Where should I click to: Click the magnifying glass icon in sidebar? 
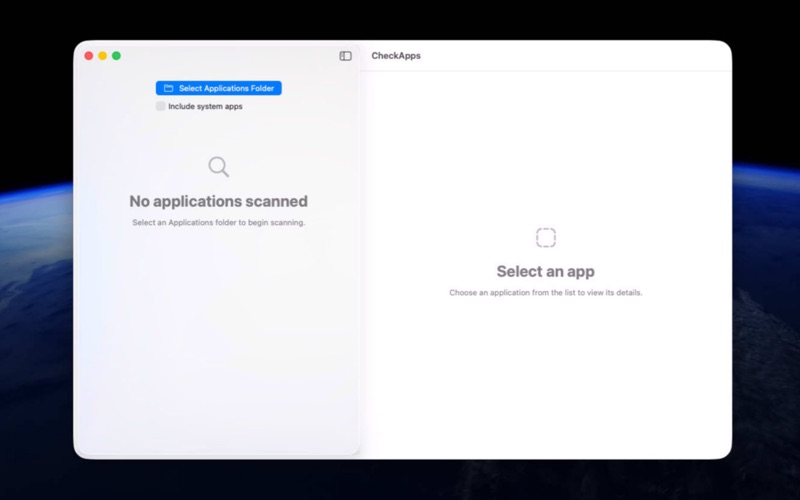218,167
